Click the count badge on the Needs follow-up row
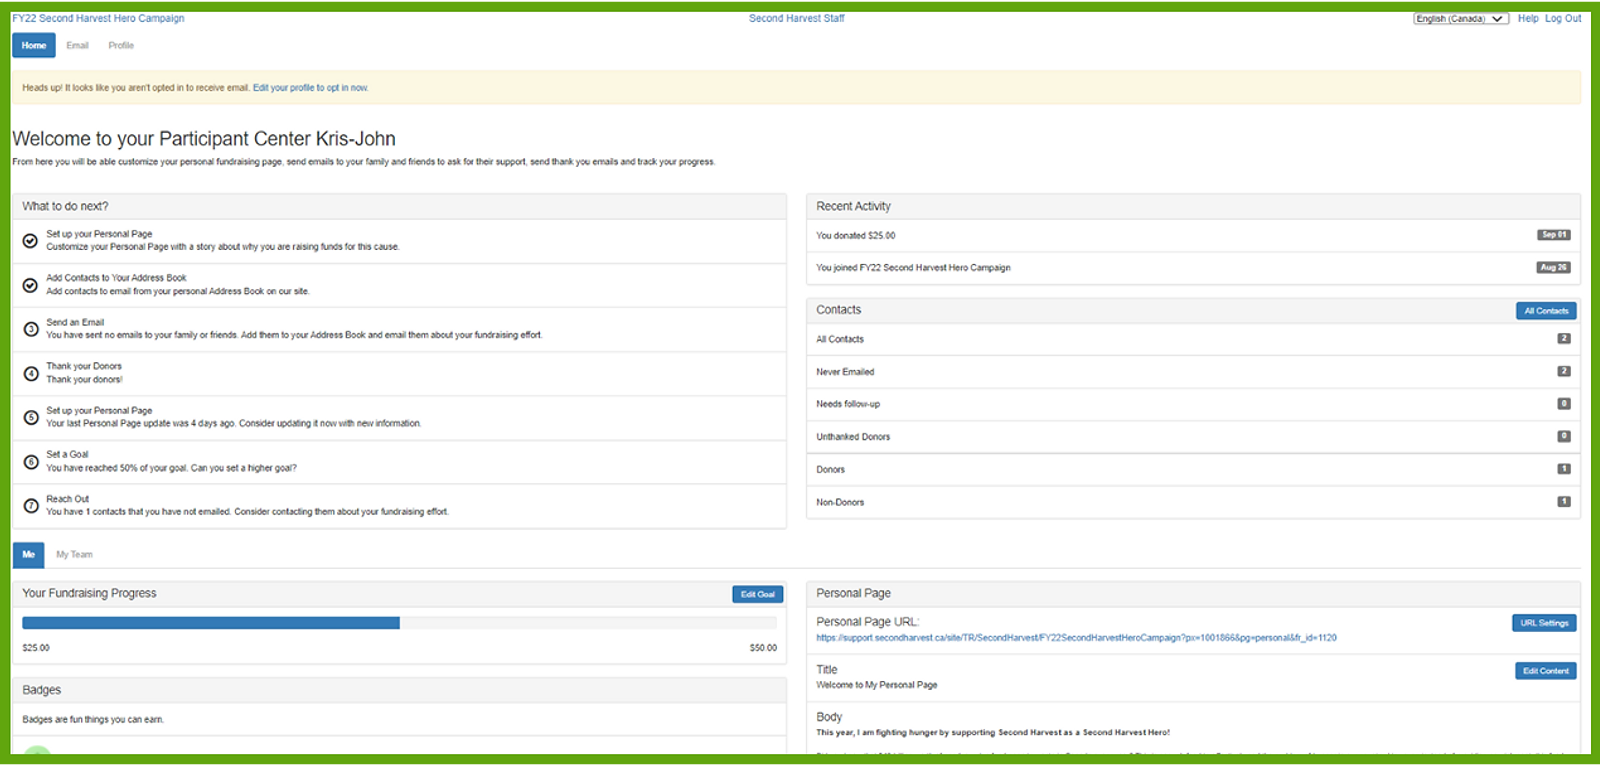The height and width of the screenshot is (765, 1600). pyautogui.click(x=1564, y=404)
